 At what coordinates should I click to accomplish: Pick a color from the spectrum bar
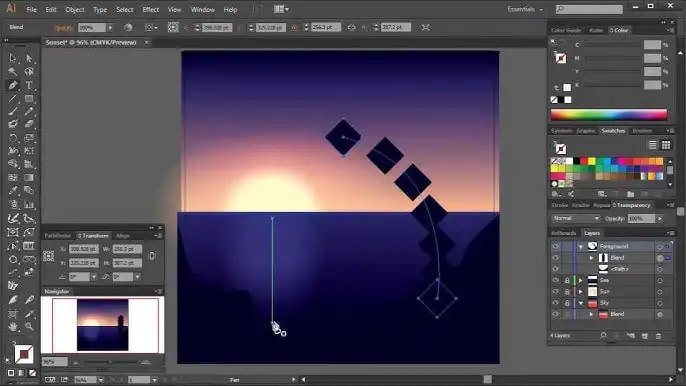tap(609, 115)
